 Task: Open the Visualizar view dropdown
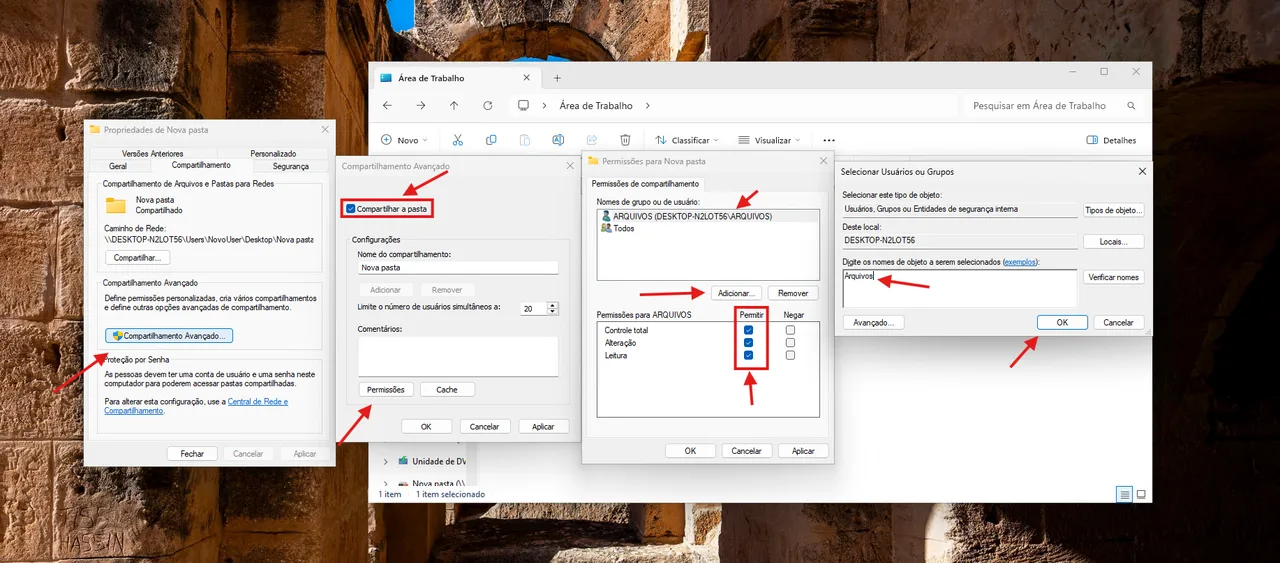[x=769, y=140]
